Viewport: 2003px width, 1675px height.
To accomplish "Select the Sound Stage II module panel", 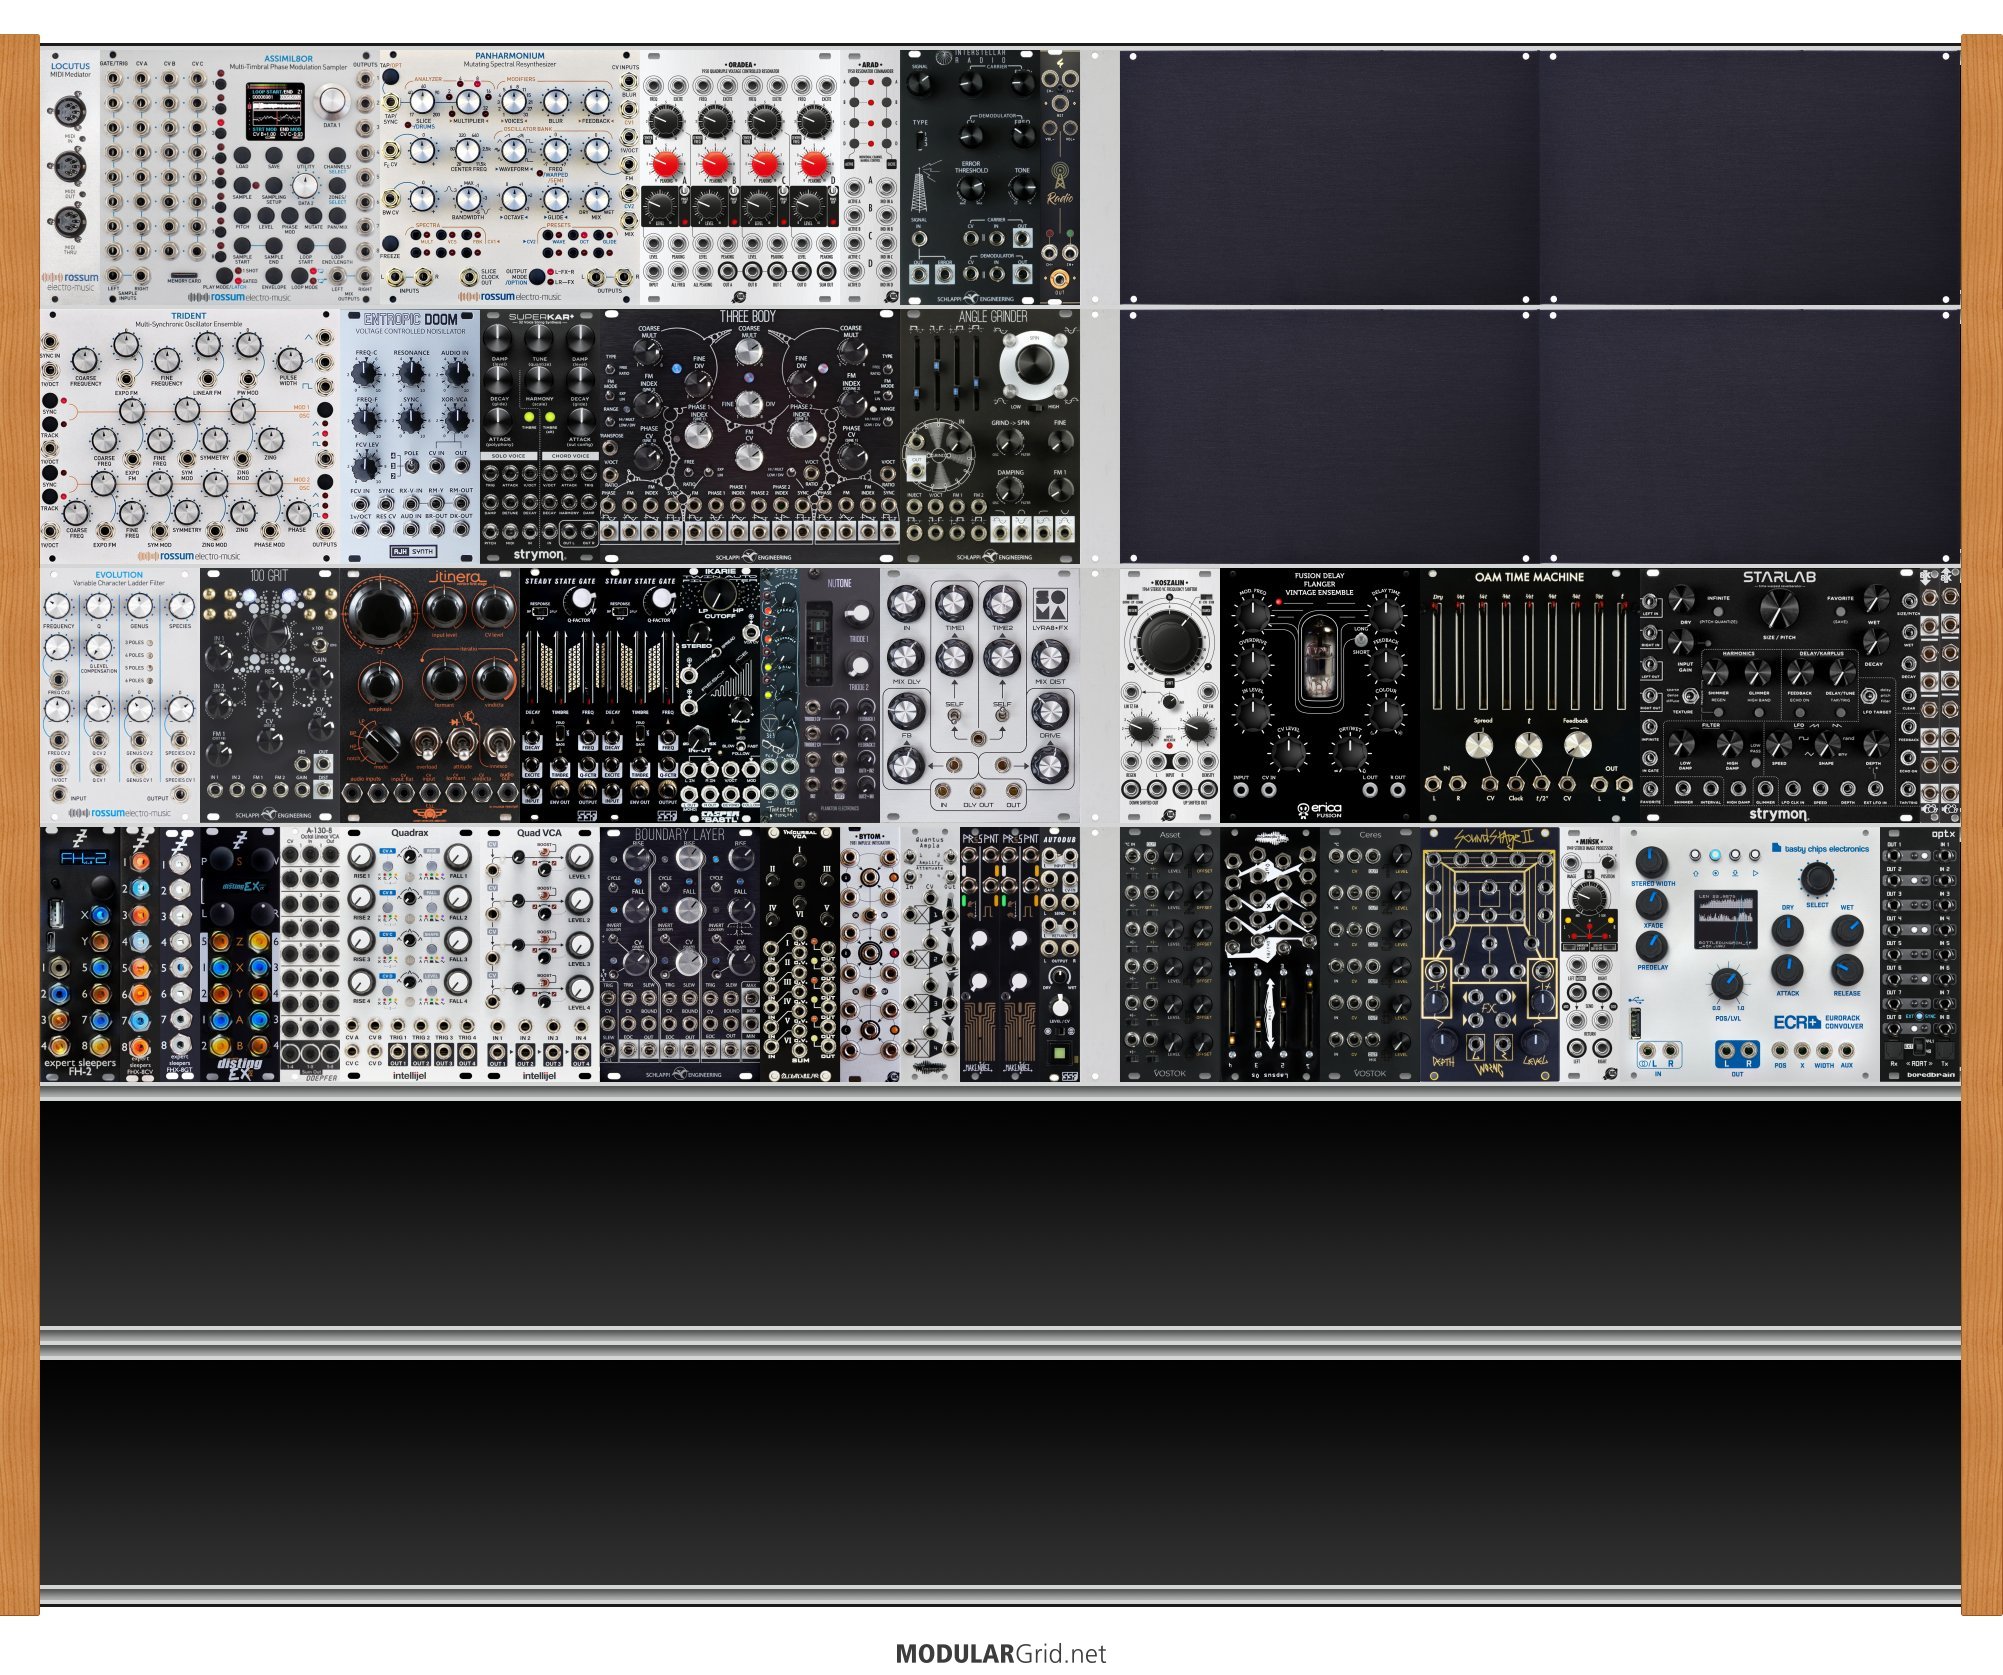I will click(x=1489, y=955).
